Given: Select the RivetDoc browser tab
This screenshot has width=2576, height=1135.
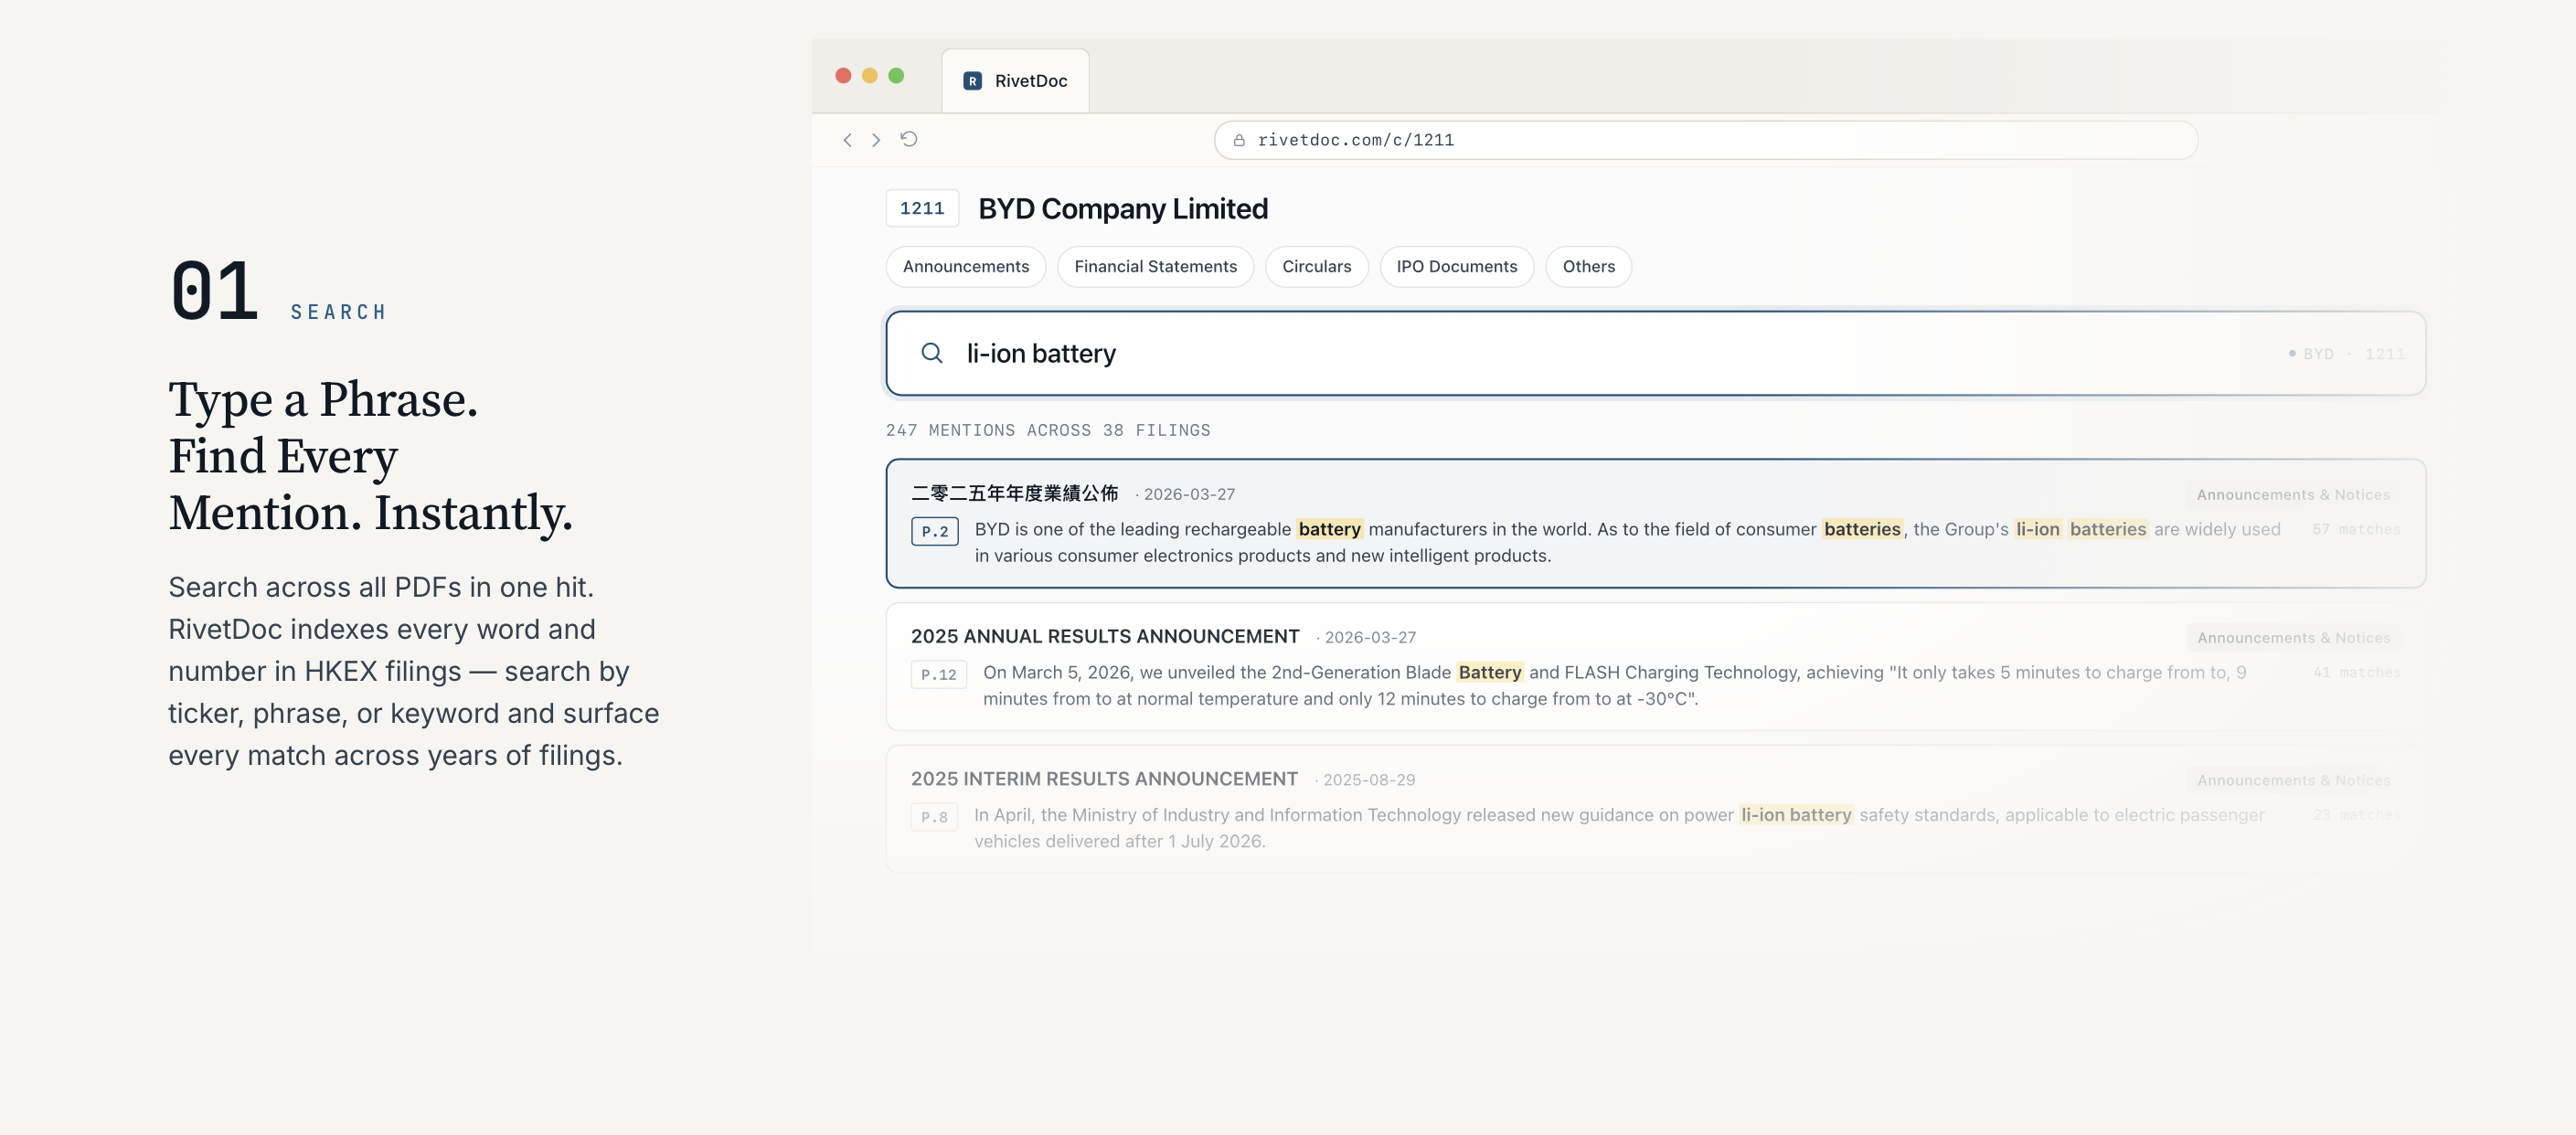Looking at the screenshot, I should (x=1015, y=81).
